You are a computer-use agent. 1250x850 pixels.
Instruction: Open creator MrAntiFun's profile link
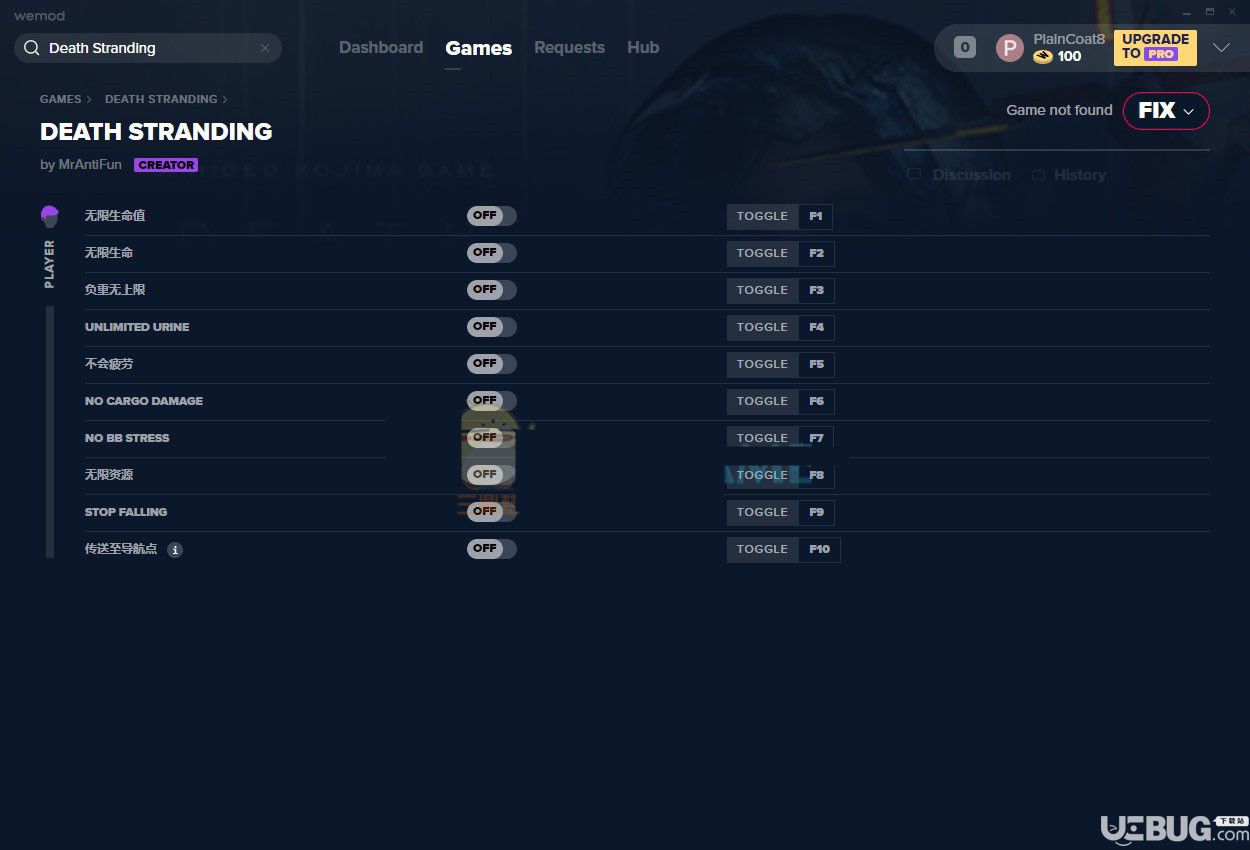pyautogui.click(x=89, y=165)
